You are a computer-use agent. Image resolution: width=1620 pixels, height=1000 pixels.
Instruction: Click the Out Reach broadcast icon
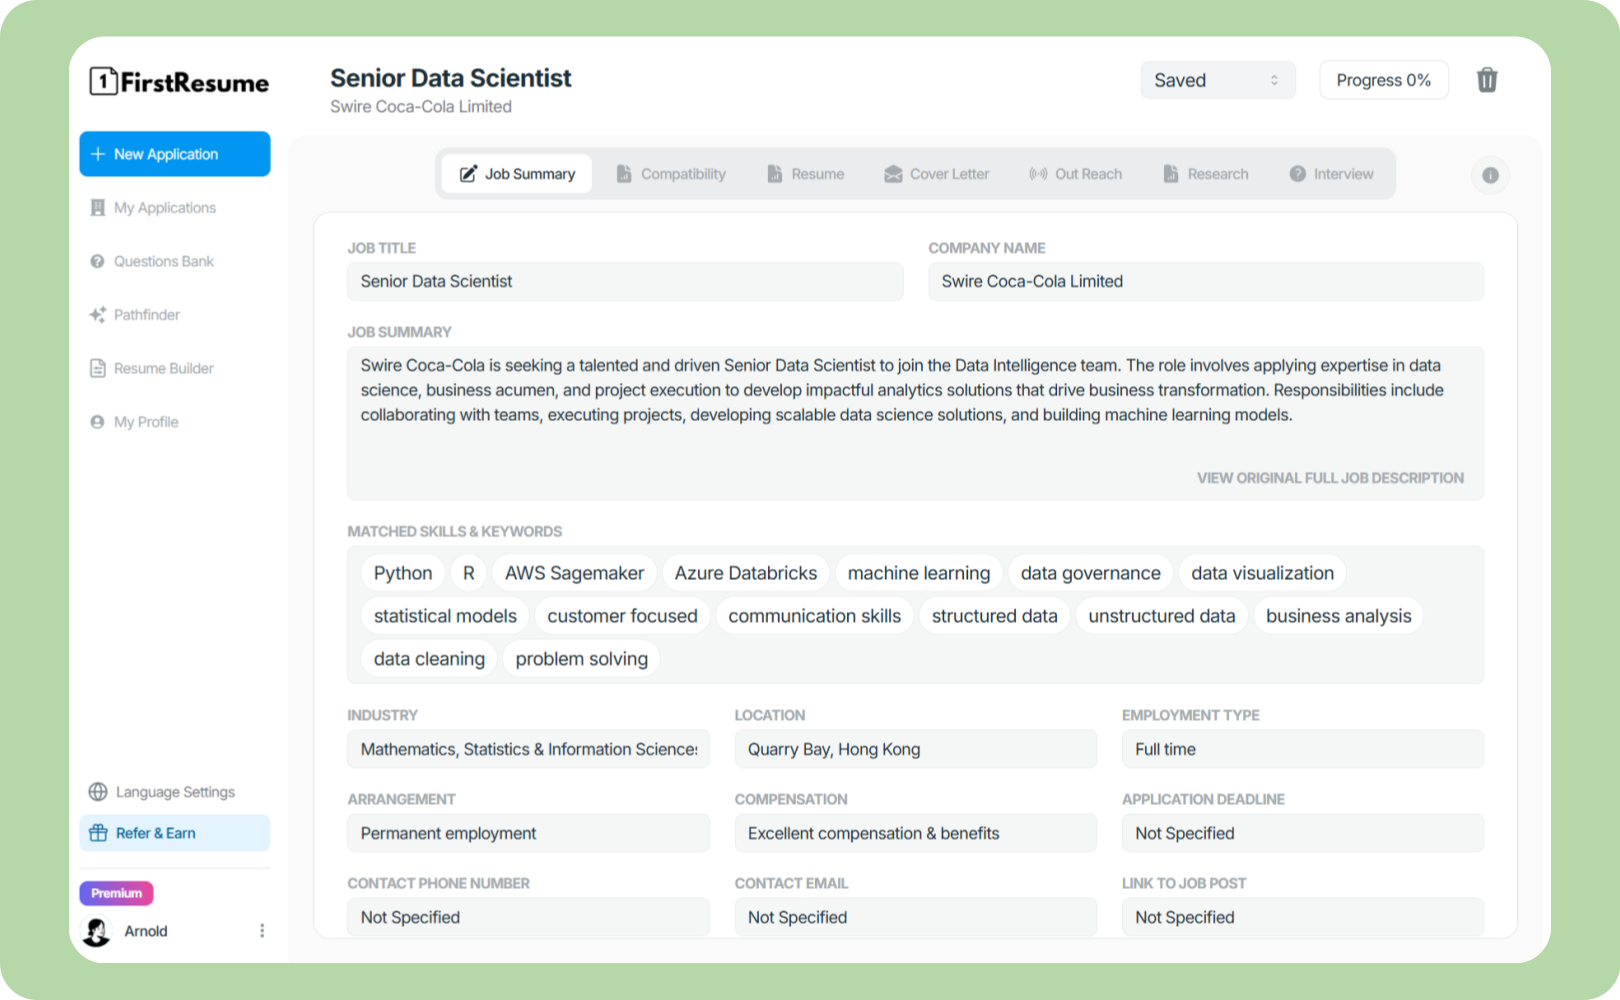[1038, 174]
